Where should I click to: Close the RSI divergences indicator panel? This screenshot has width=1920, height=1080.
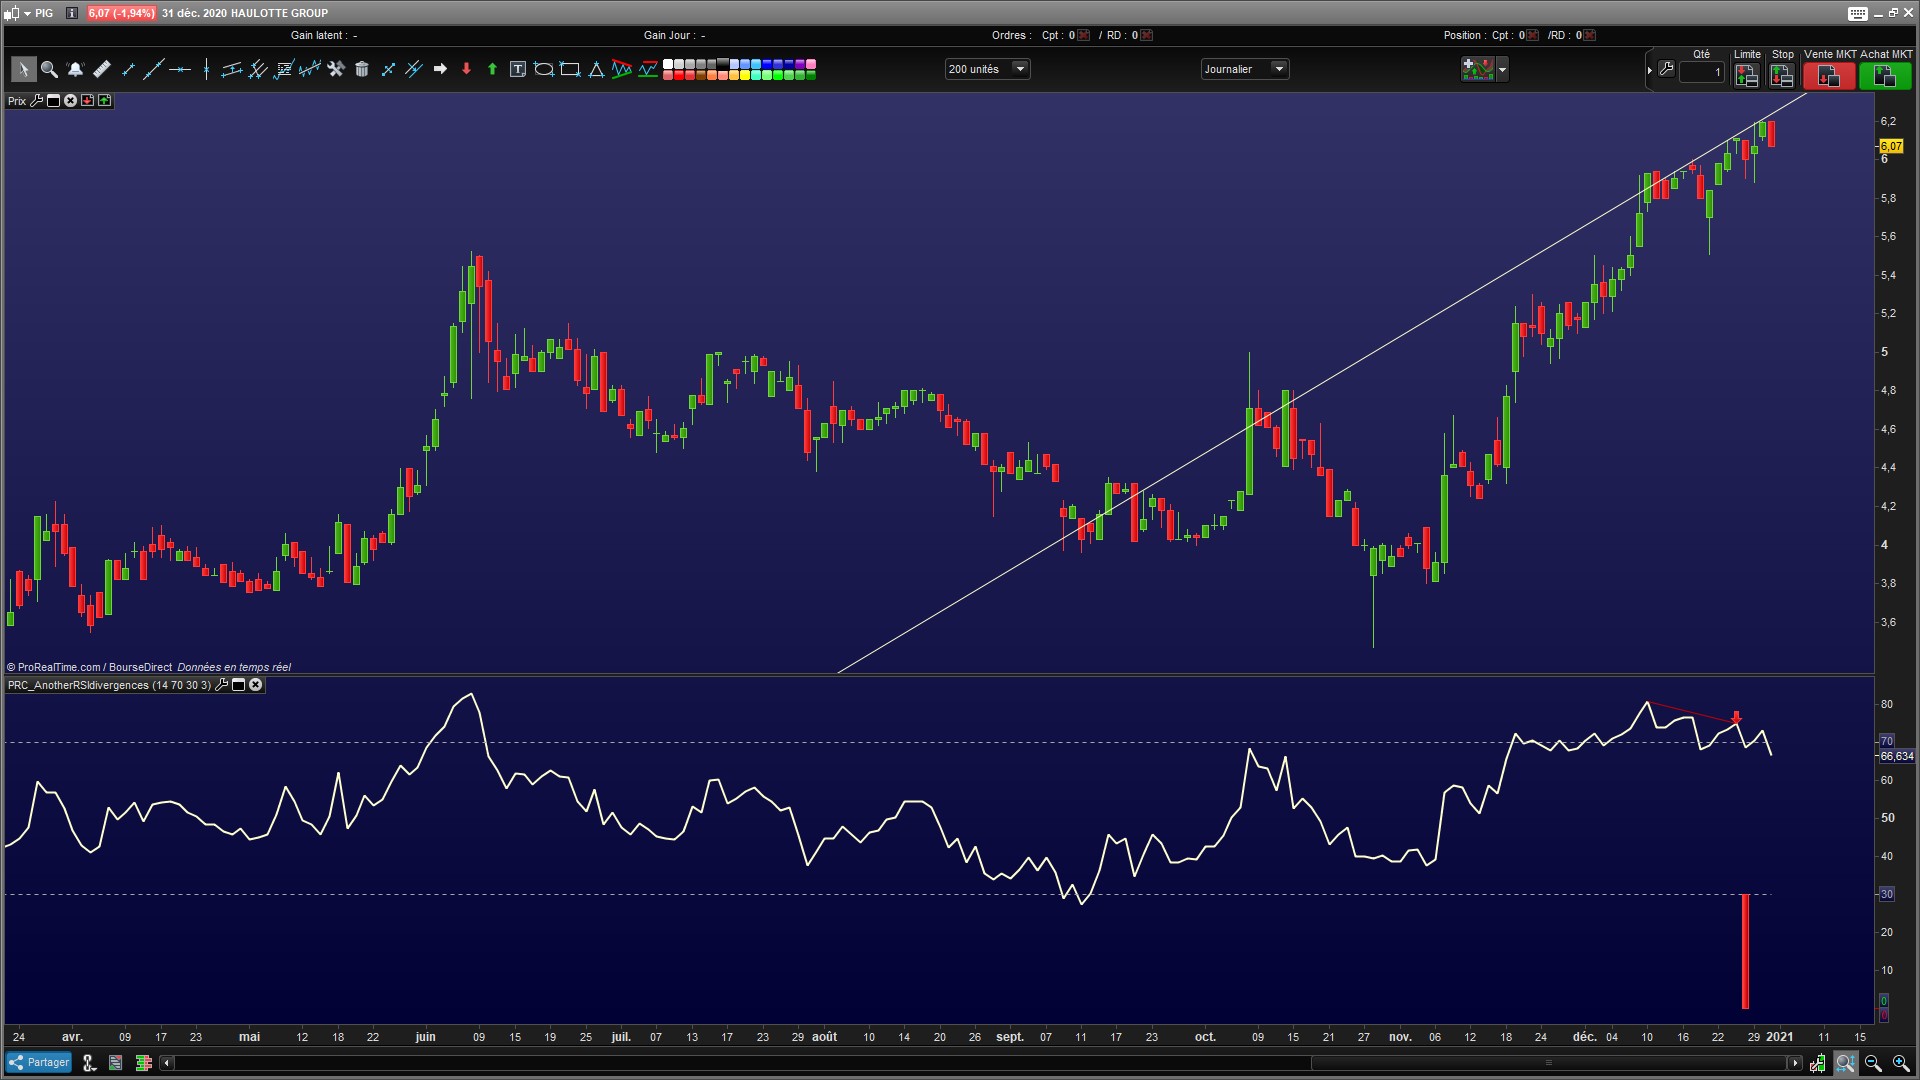[x=256, y=685]
